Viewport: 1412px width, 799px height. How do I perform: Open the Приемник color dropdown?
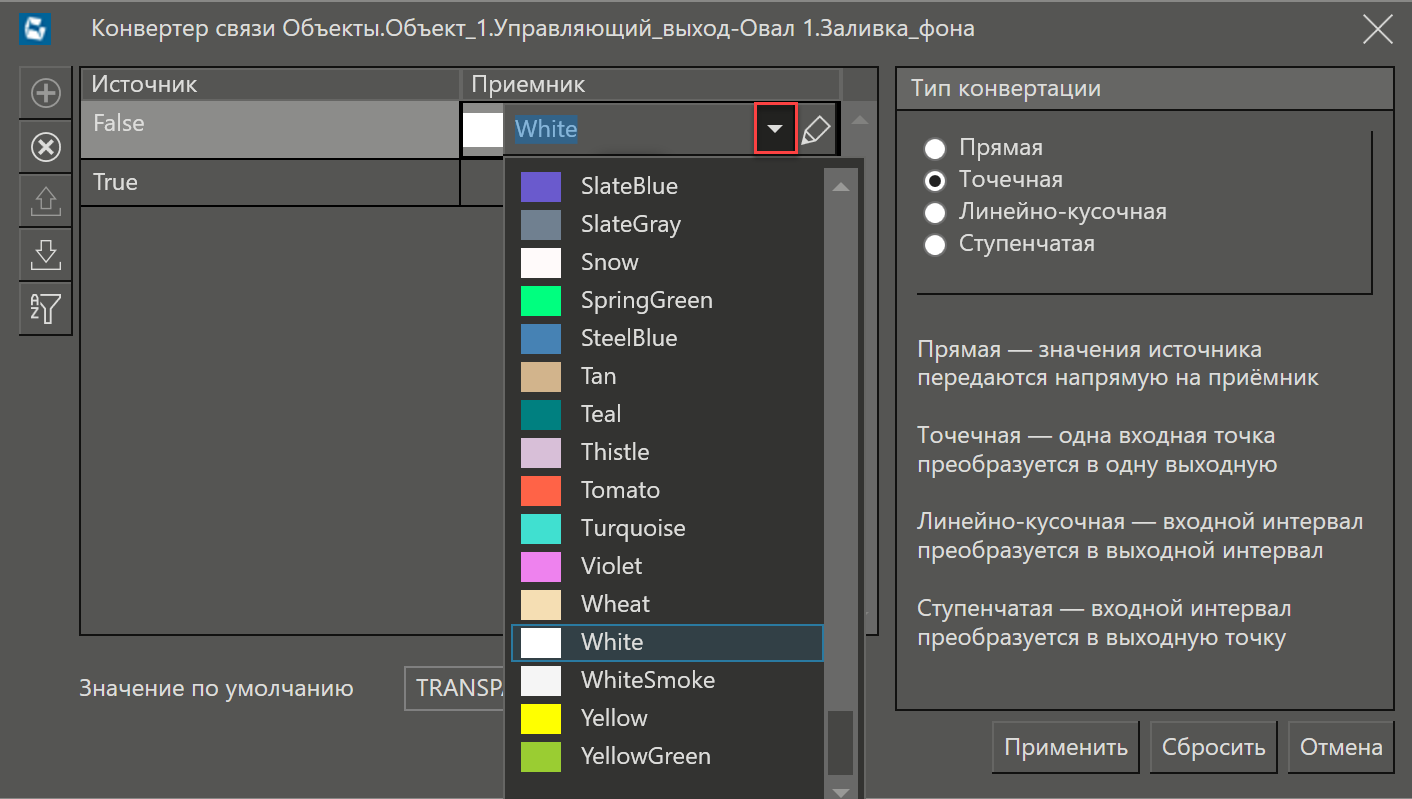click(775, 128)
